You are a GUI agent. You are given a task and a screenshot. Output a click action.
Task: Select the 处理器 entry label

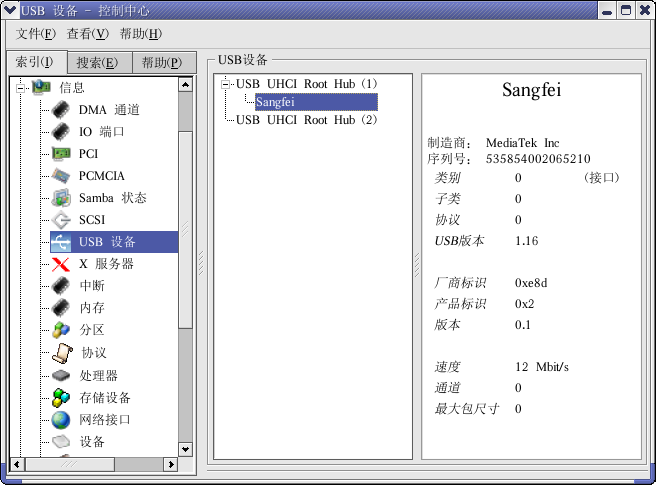[x=99, y=375]
